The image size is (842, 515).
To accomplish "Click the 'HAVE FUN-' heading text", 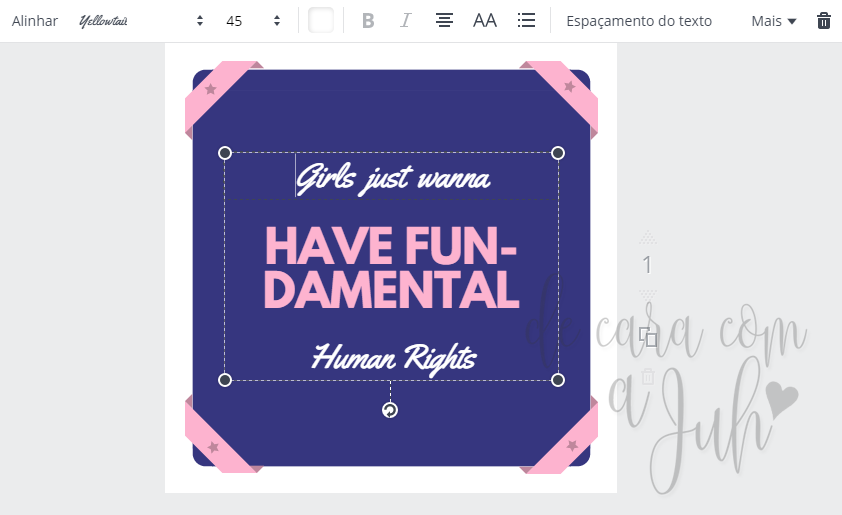I will coord(391,246).
